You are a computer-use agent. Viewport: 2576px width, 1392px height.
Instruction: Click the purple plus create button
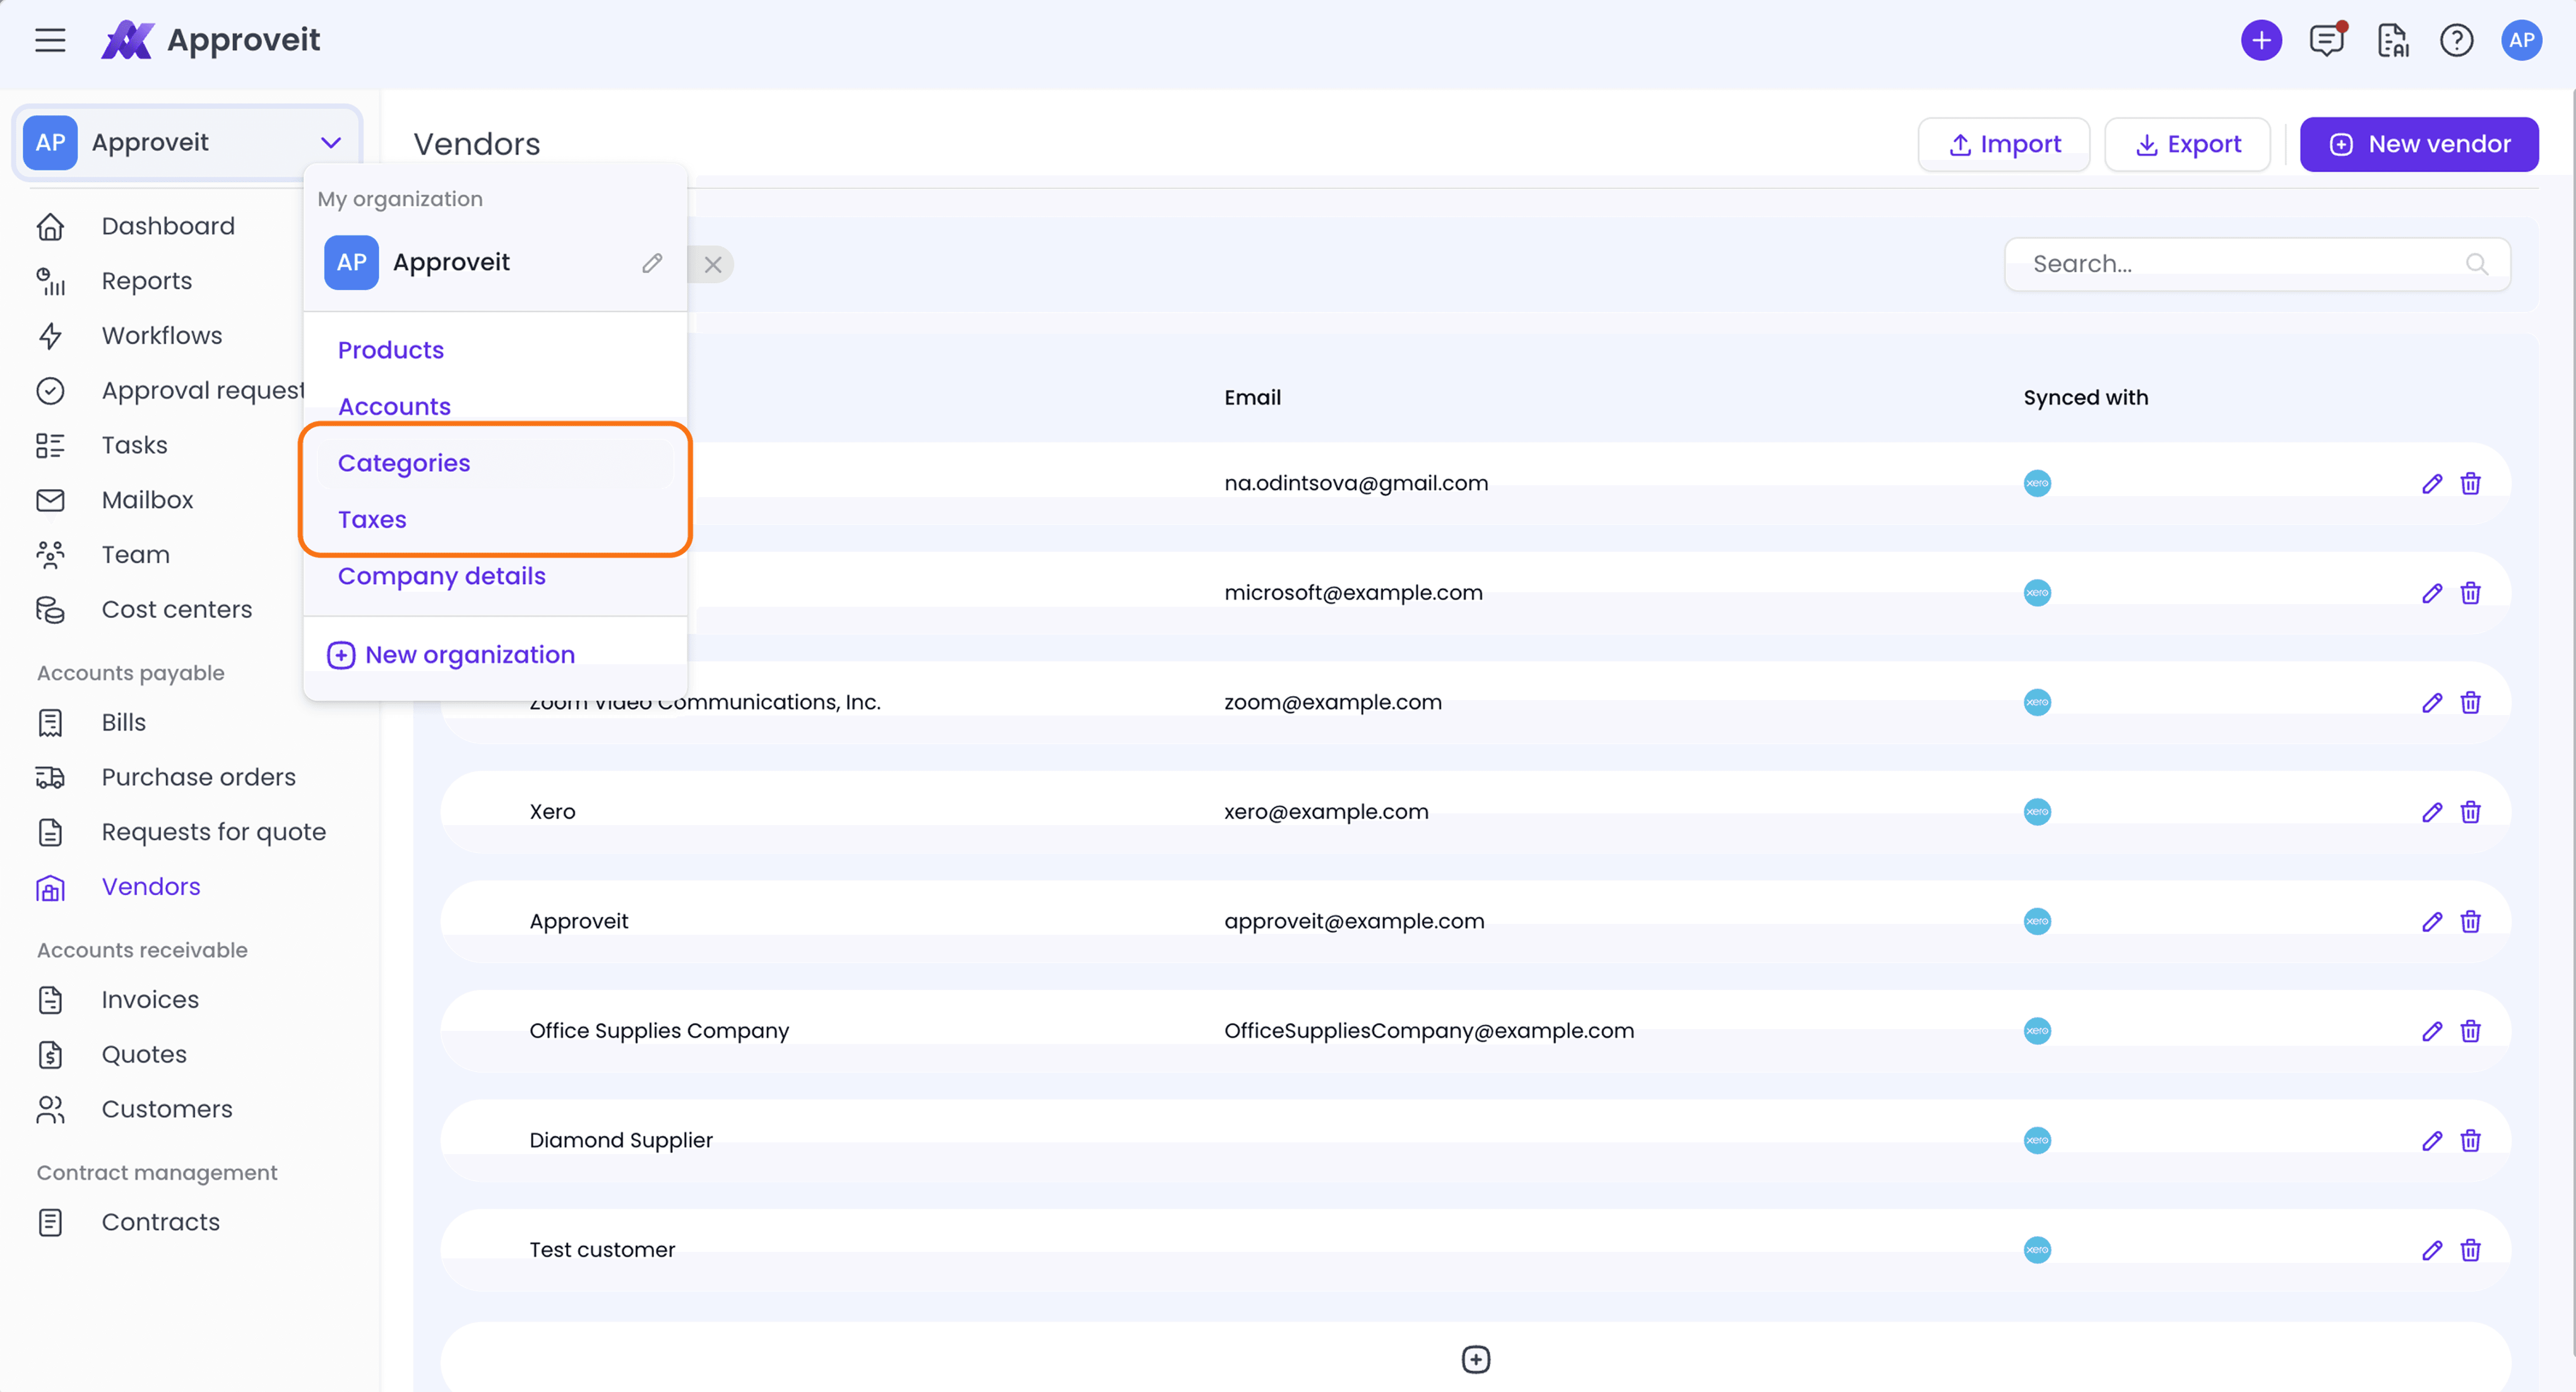(x=2261, y=40)
